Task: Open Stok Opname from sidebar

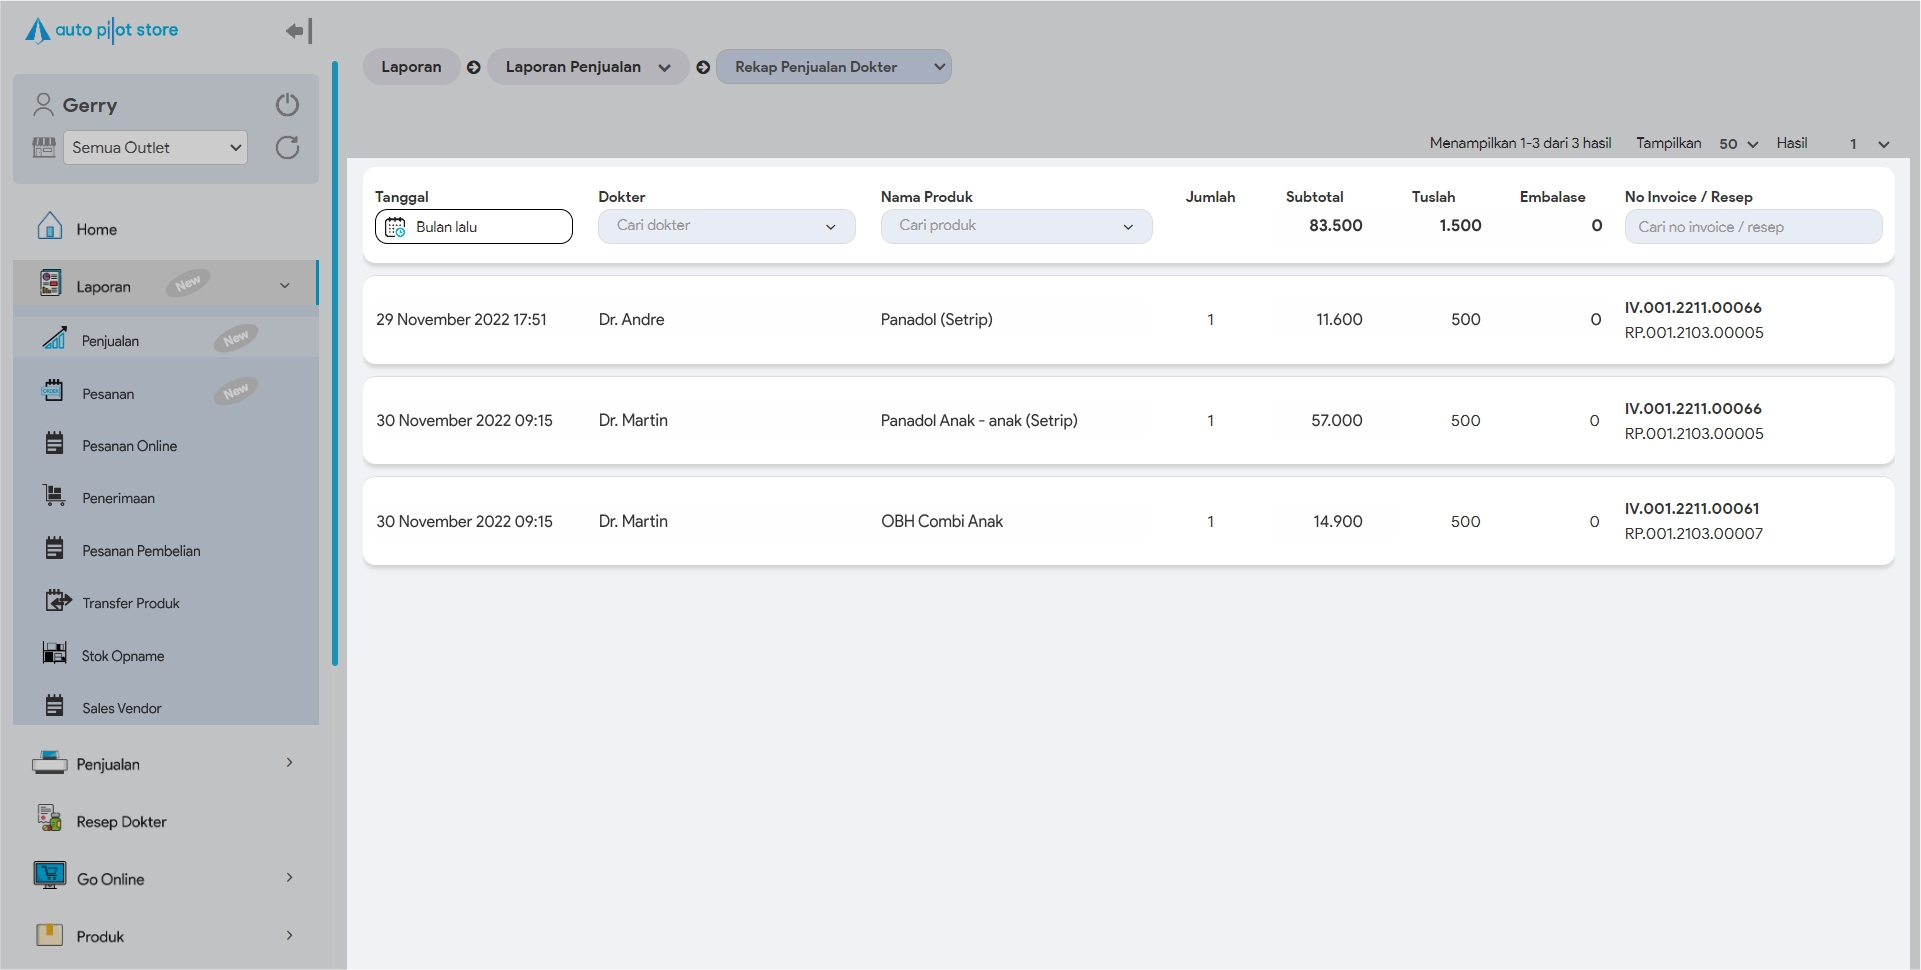Action: pos(122,656)
